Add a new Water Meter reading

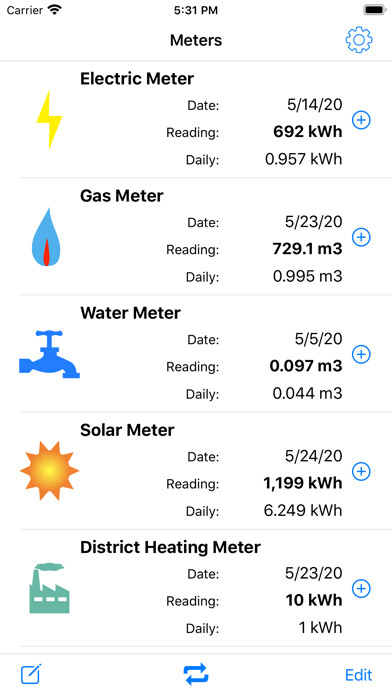[x=361, y=354]
